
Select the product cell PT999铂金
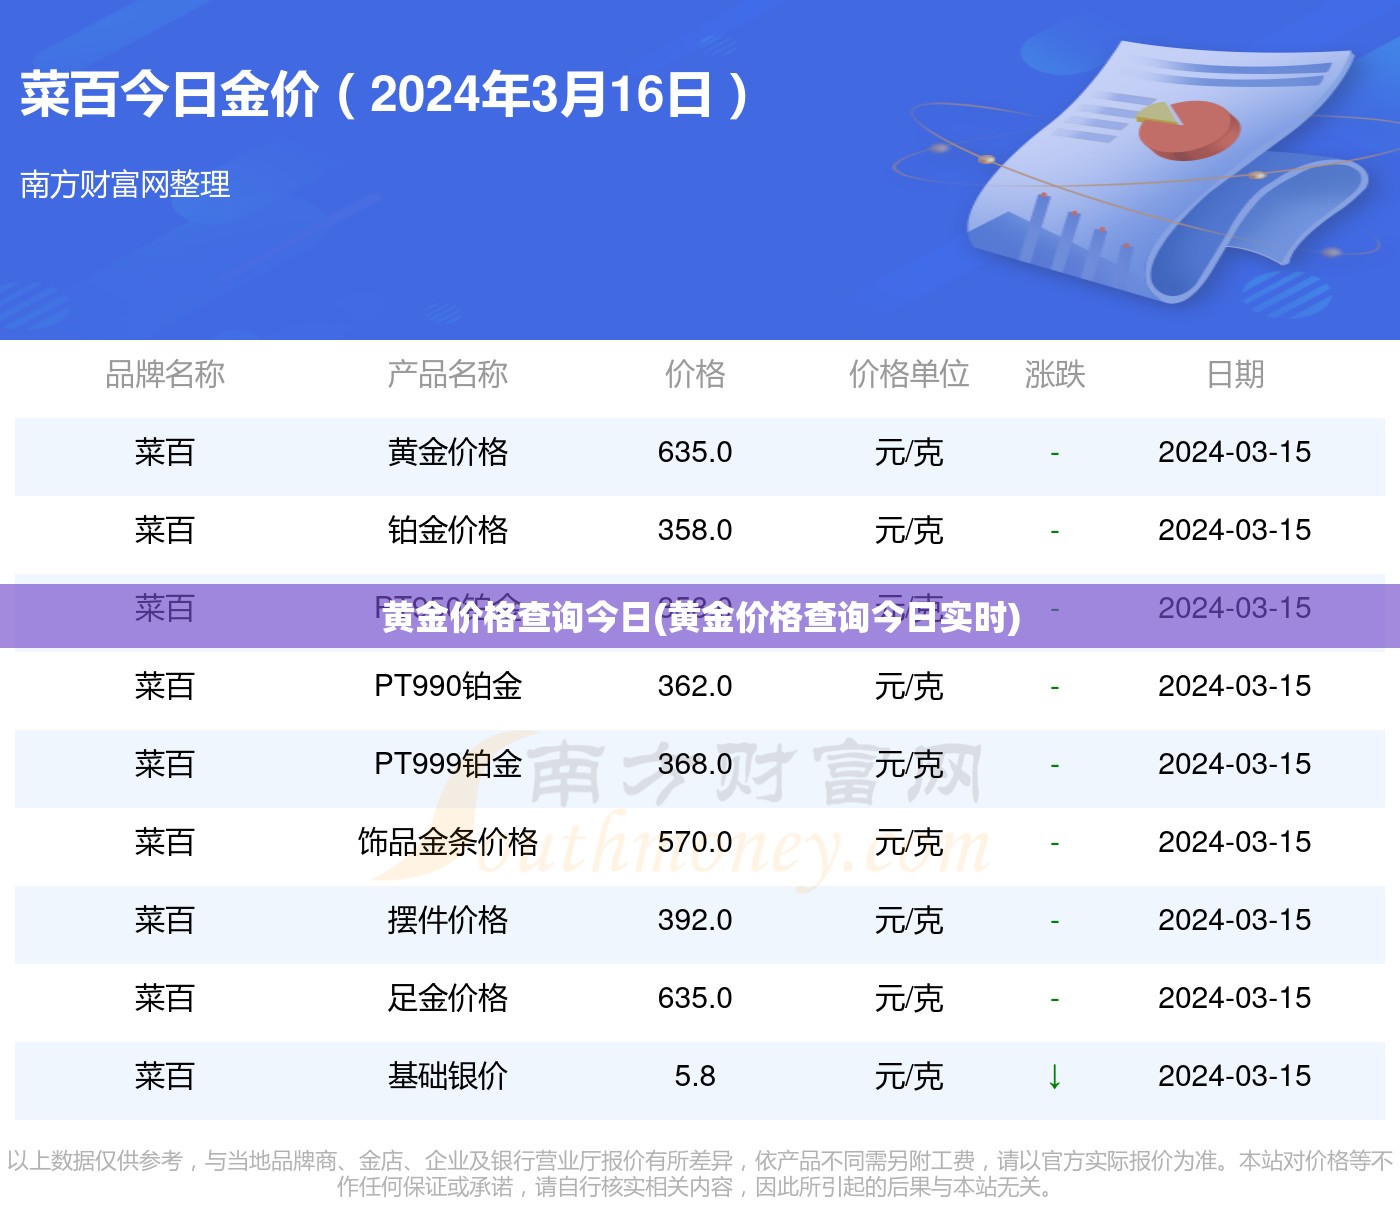click(448, 764)
